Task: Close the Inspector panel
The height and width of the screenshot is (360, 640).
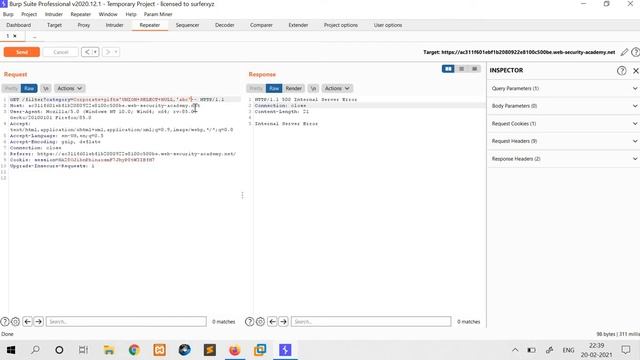Action: [636, 71]
